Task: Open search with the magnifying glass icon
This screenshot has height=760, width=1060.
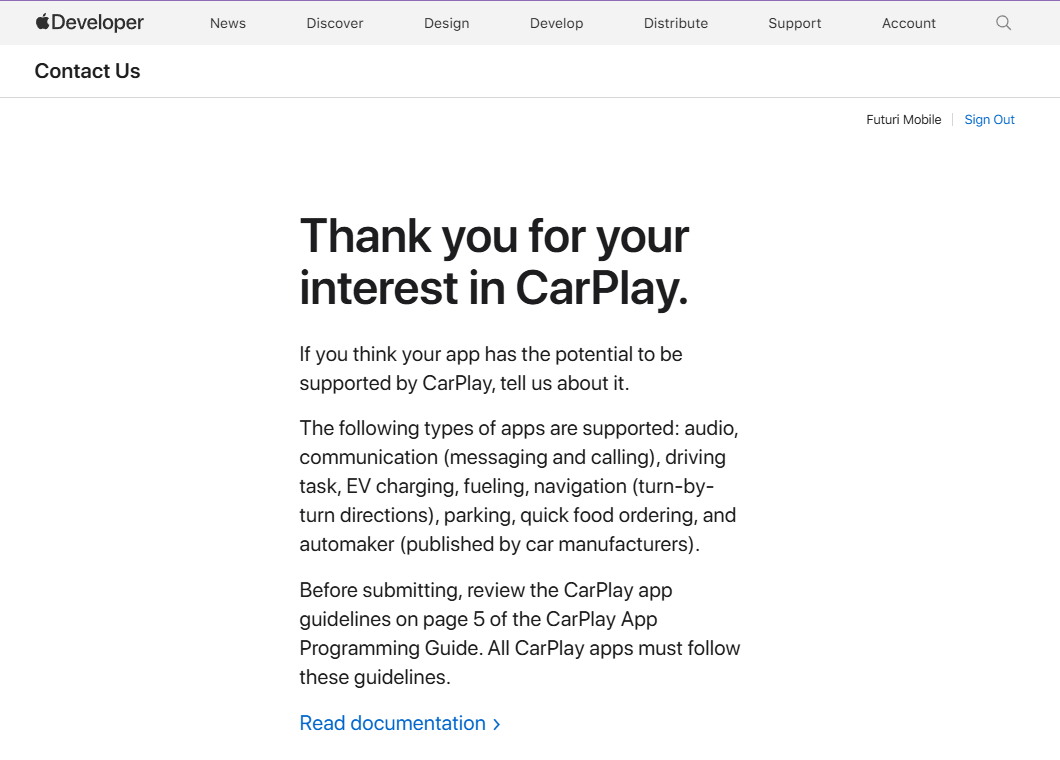Action: click(x=1003, y=23)
